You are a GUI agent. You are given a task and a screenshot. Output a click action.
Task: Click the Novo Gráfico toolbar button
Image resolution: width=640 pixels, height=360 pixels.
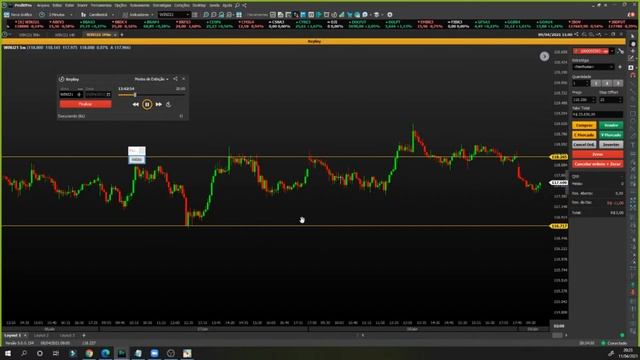(x=18, y=15)
